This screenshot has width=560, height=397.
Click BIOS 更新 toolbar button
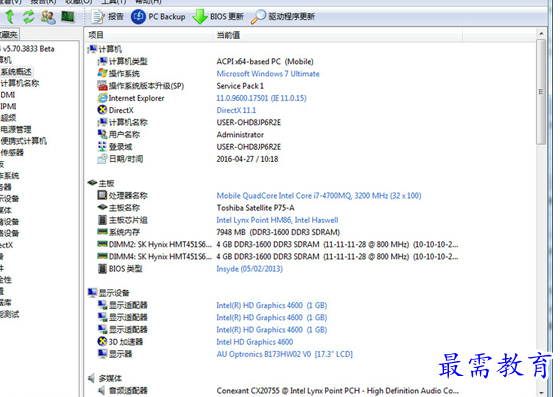click(x=218, y=16)
